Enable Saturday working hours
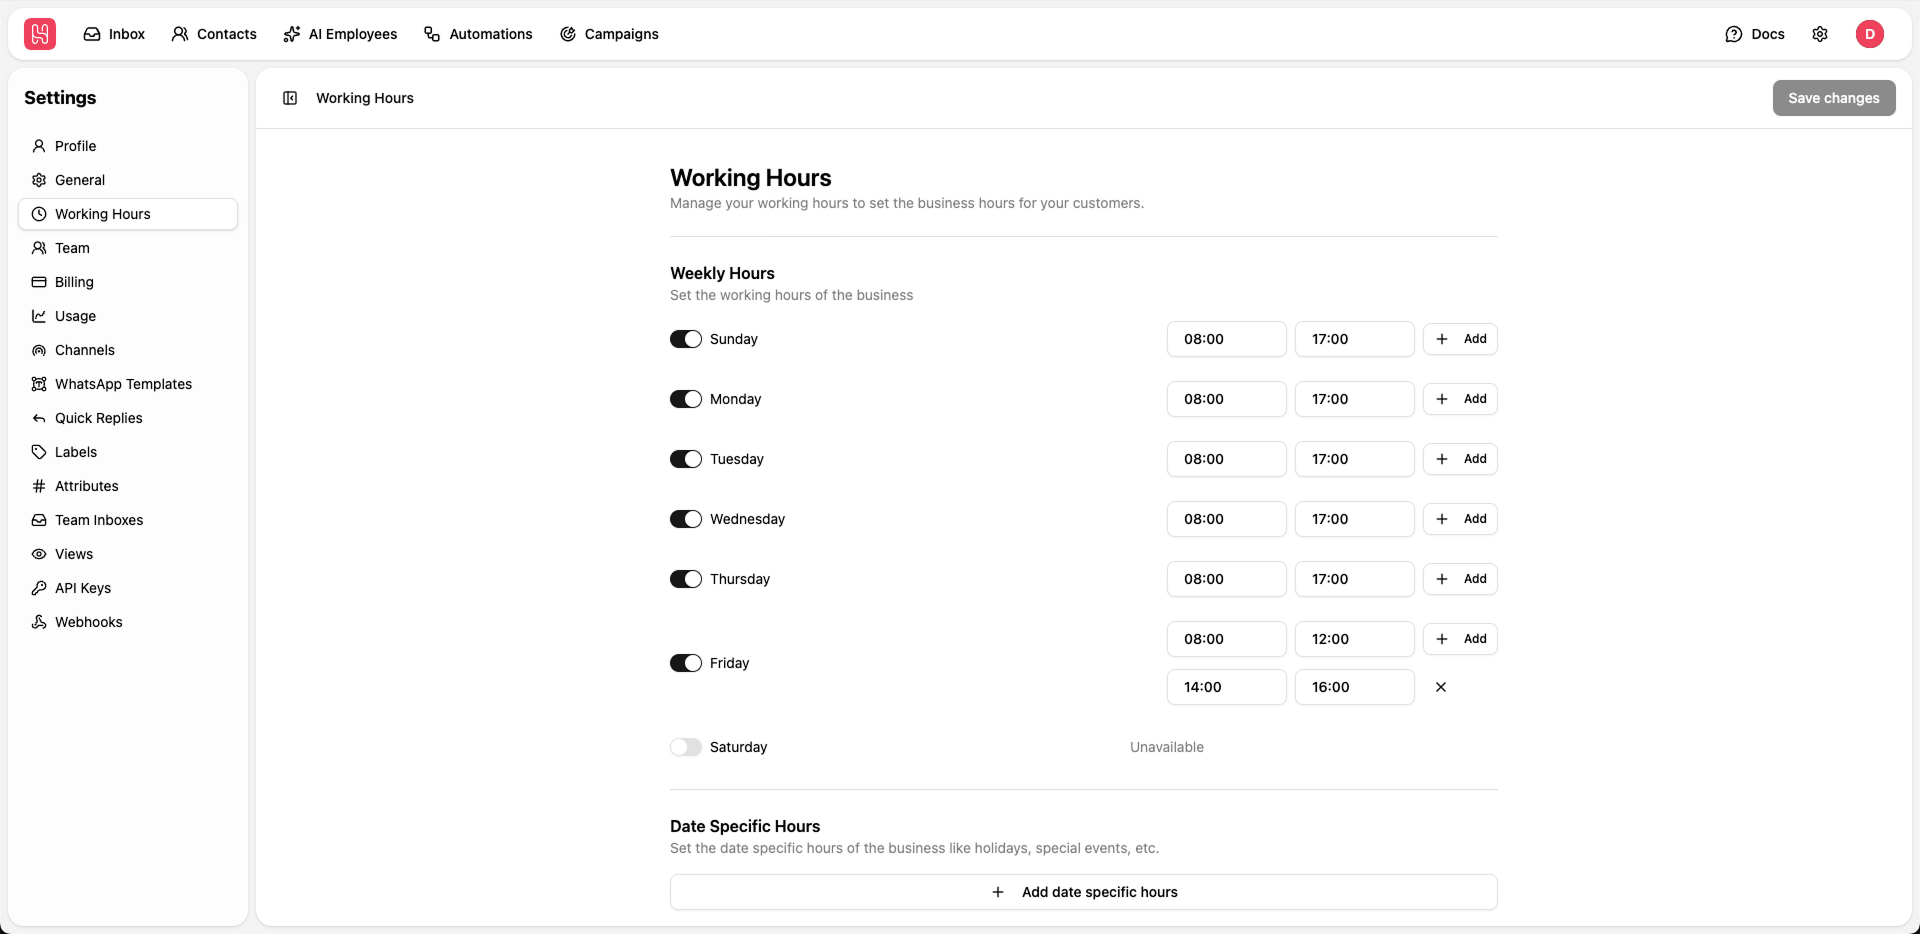 pyautogui.click(x=685, y=746)
